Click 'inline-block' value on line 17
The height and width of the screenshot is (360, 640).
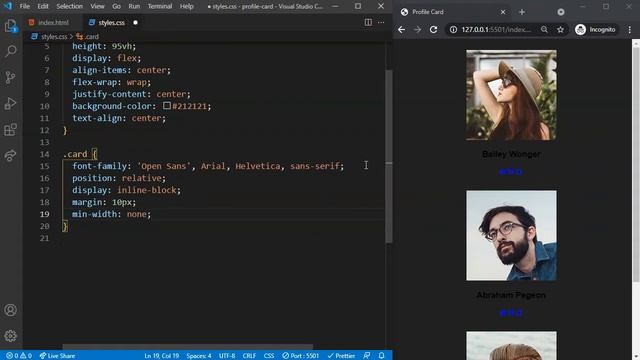click(x=147, y=190)
